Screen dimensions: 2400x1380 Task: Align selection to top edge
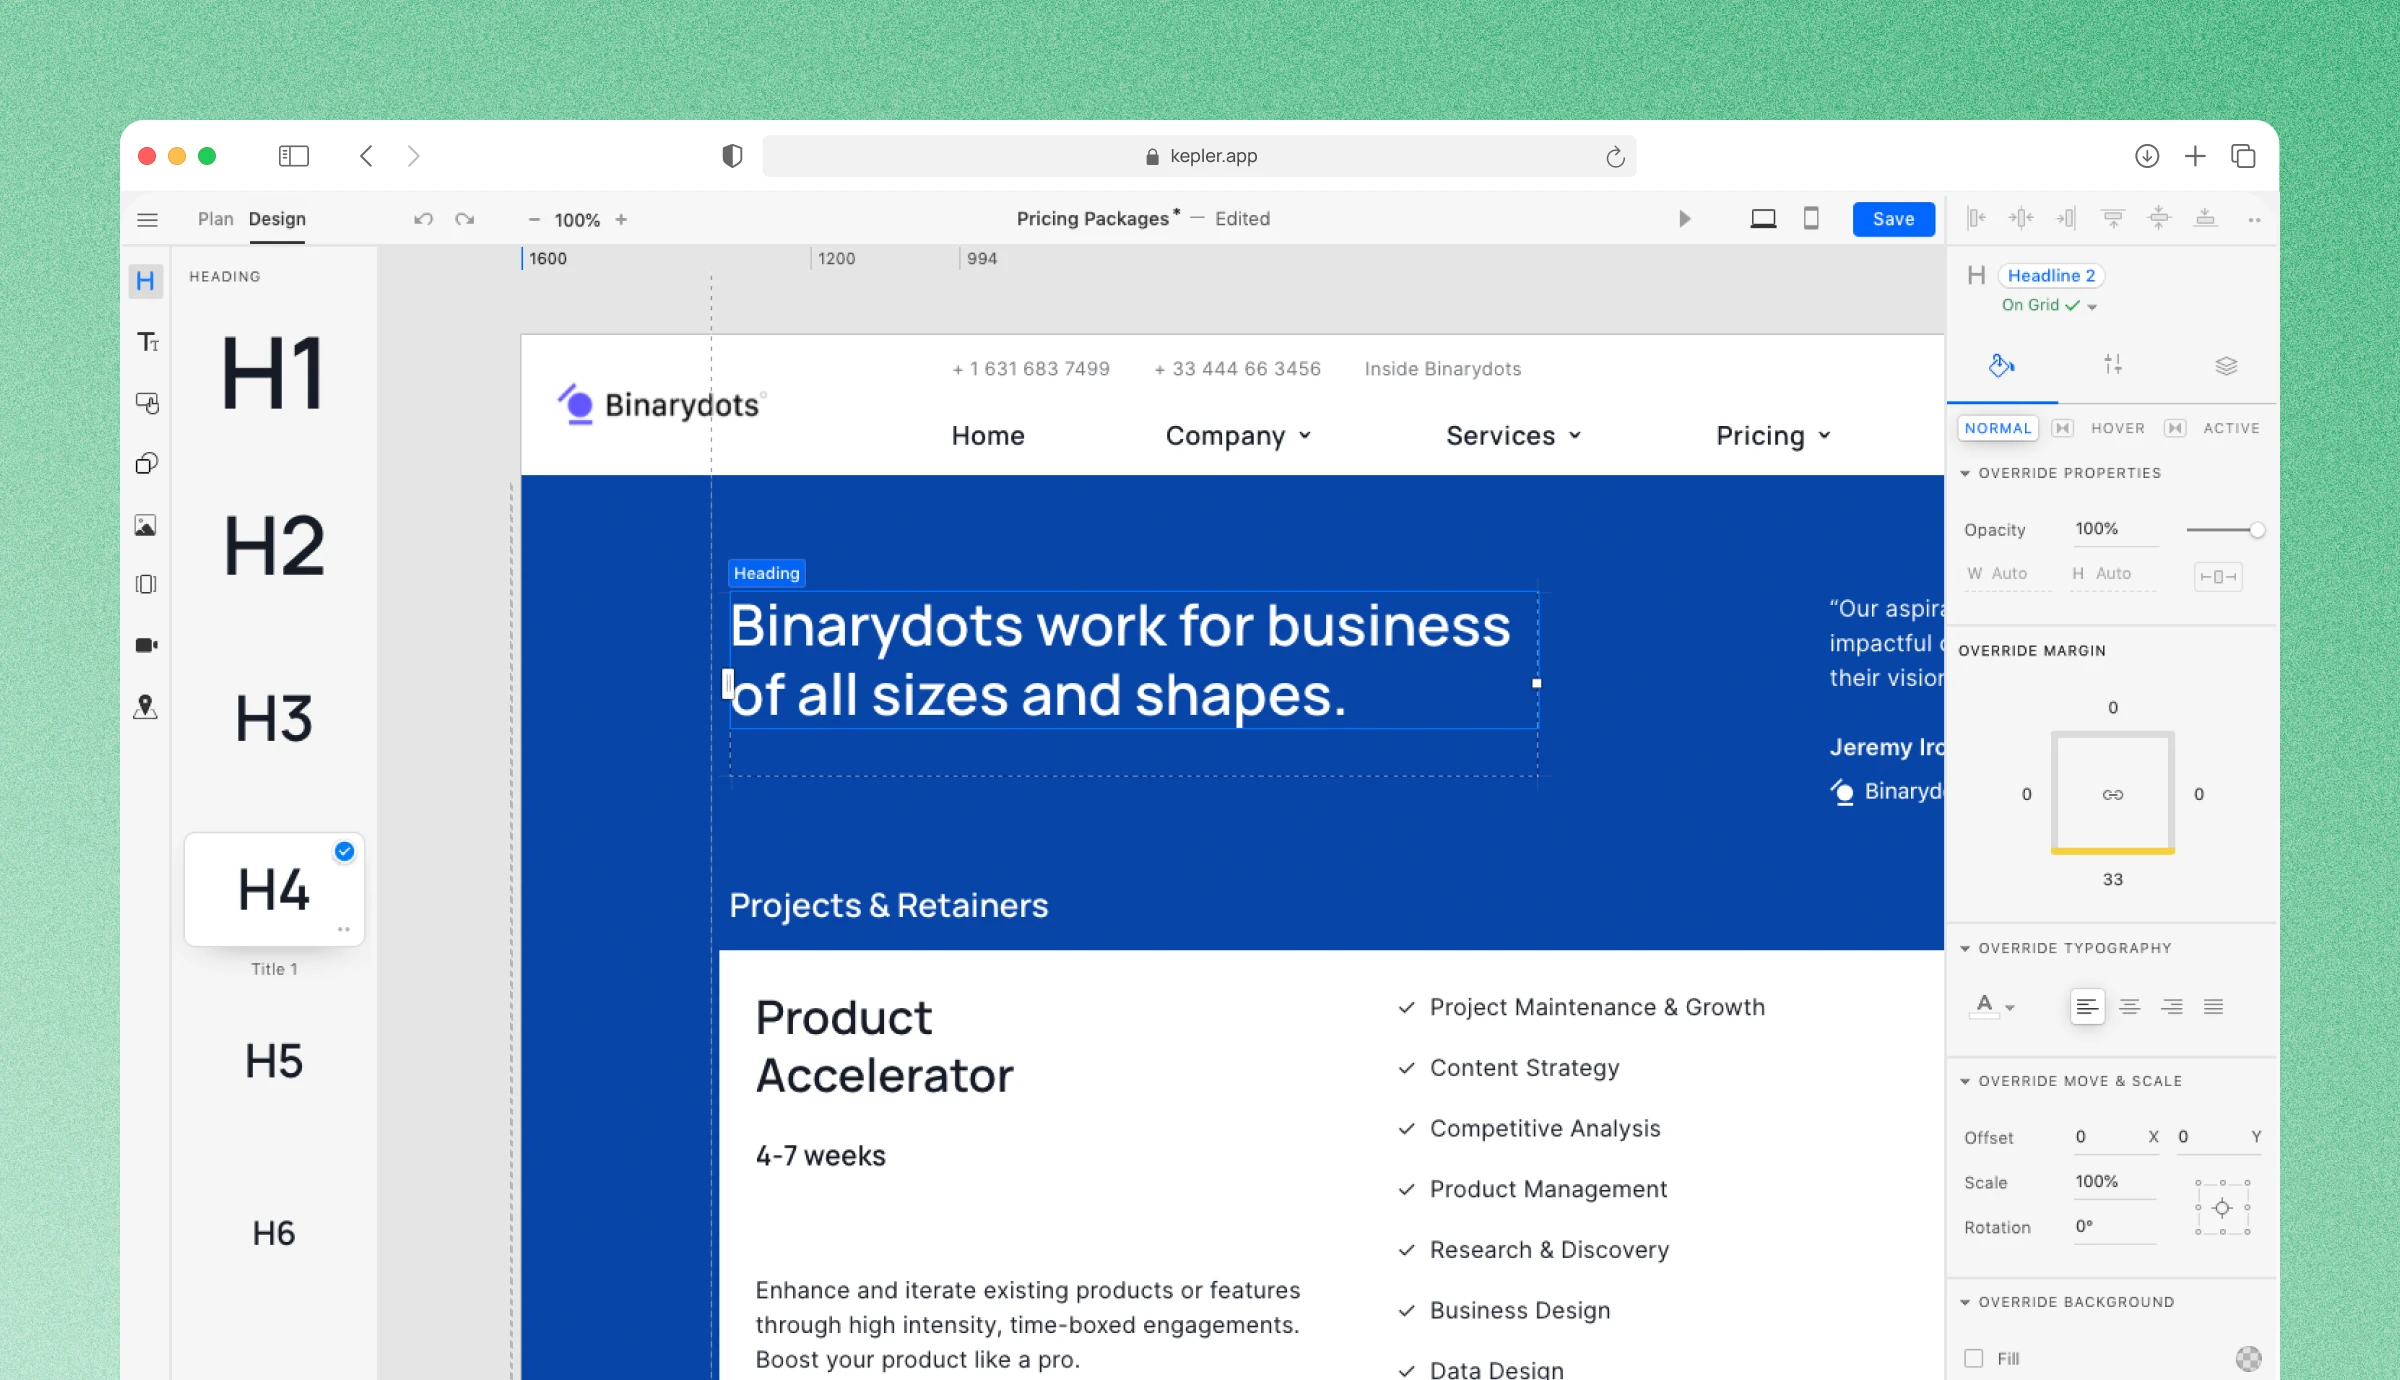(x=2113, y=218)
